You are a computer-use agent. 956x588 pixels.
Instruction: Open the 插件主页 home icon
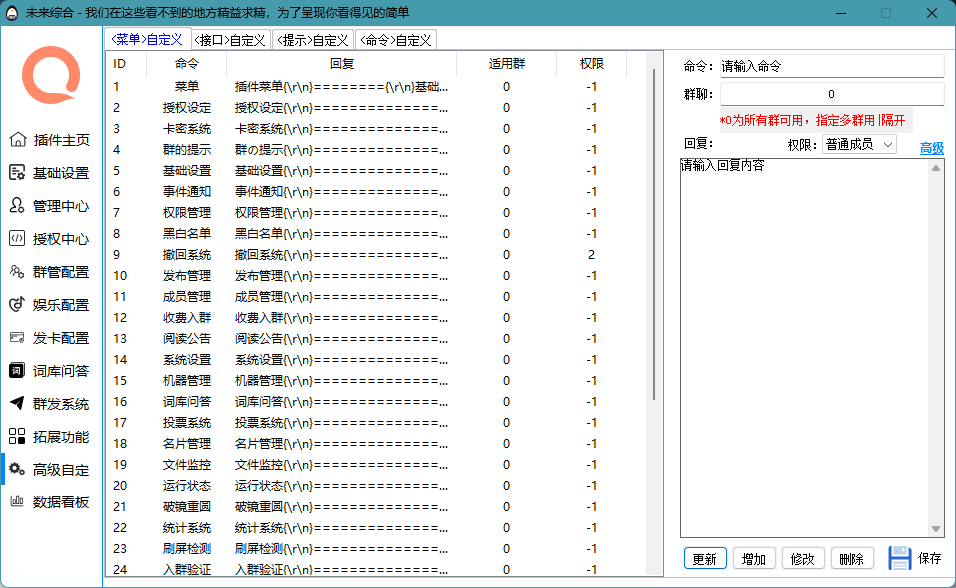click(18, 140)
